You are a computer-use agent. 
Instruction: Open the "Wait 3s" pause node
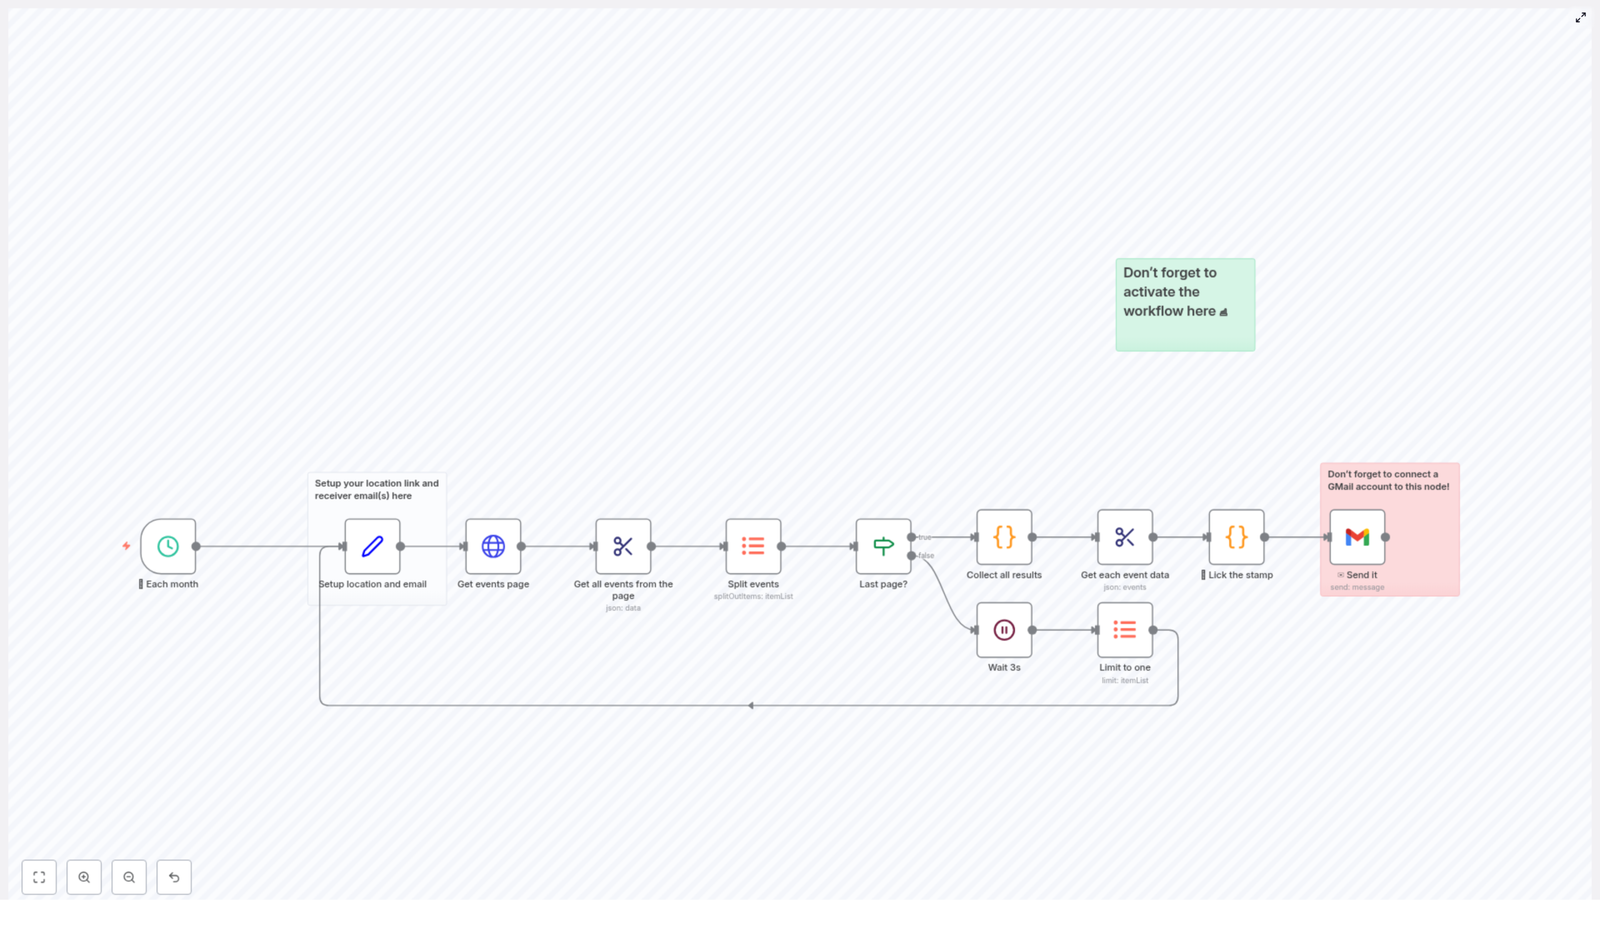pos(1003,629)
